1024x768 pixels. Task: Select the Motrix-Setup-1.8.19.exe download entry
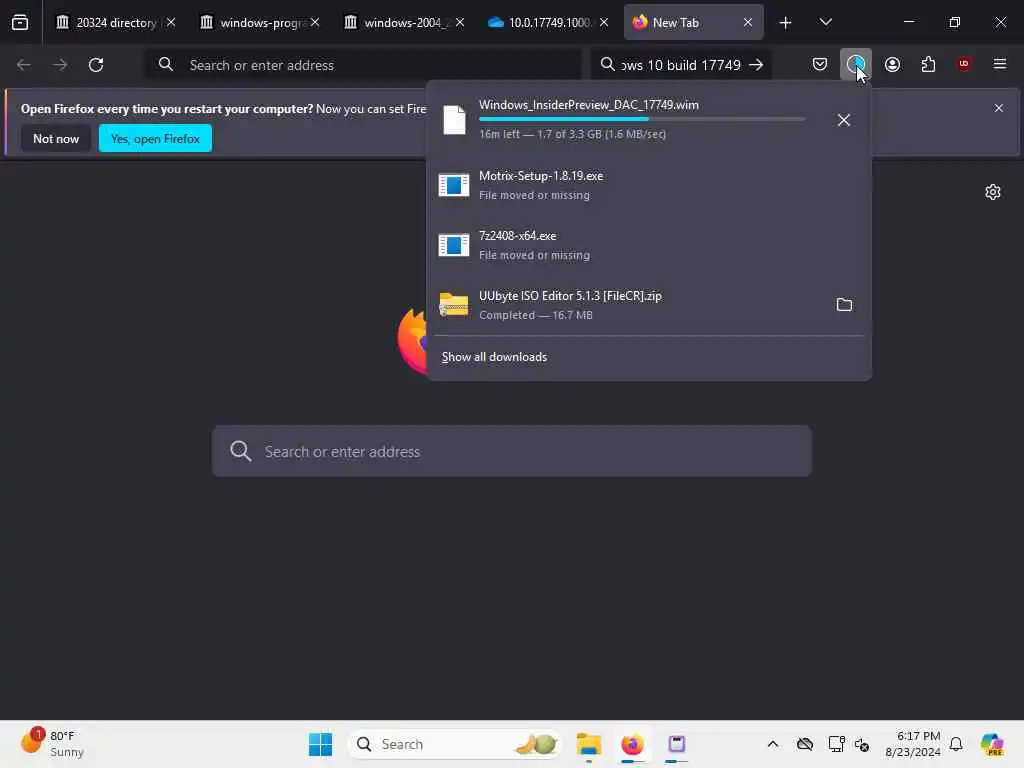point(648,185)
